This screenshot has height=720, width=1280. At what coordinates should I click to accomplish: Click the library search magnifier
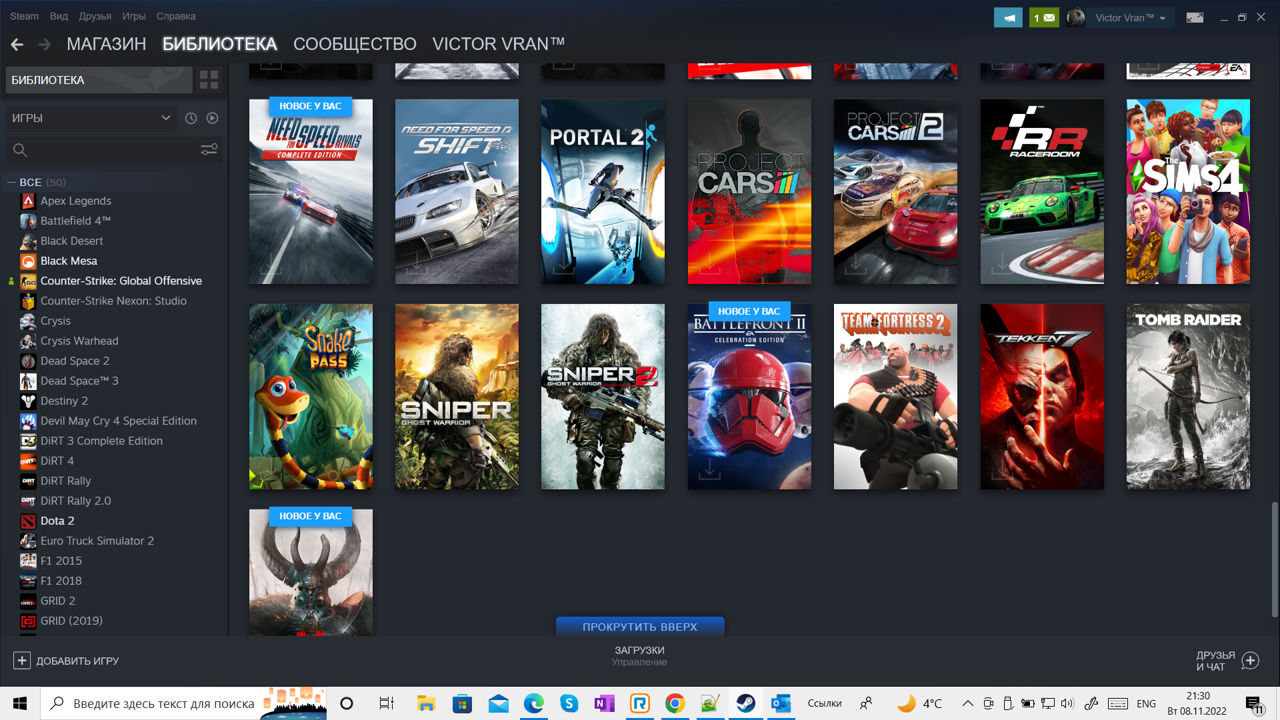click(19, 150)
